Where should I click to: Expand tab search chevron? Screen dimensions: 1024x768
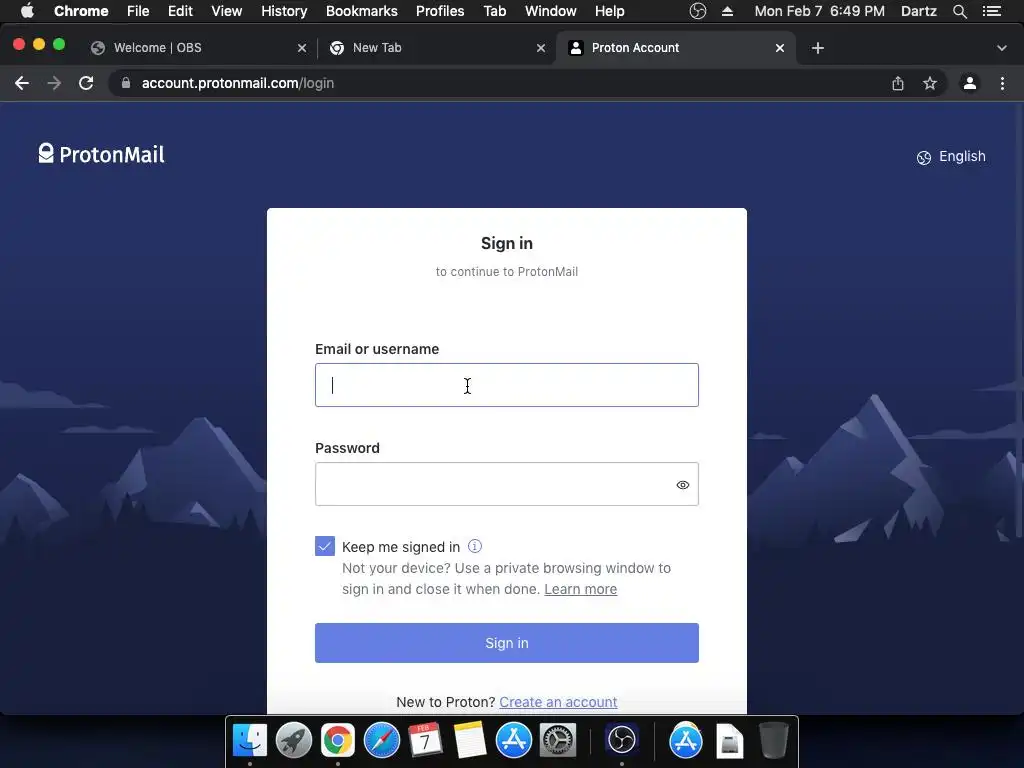click(x=1002, y=48)
